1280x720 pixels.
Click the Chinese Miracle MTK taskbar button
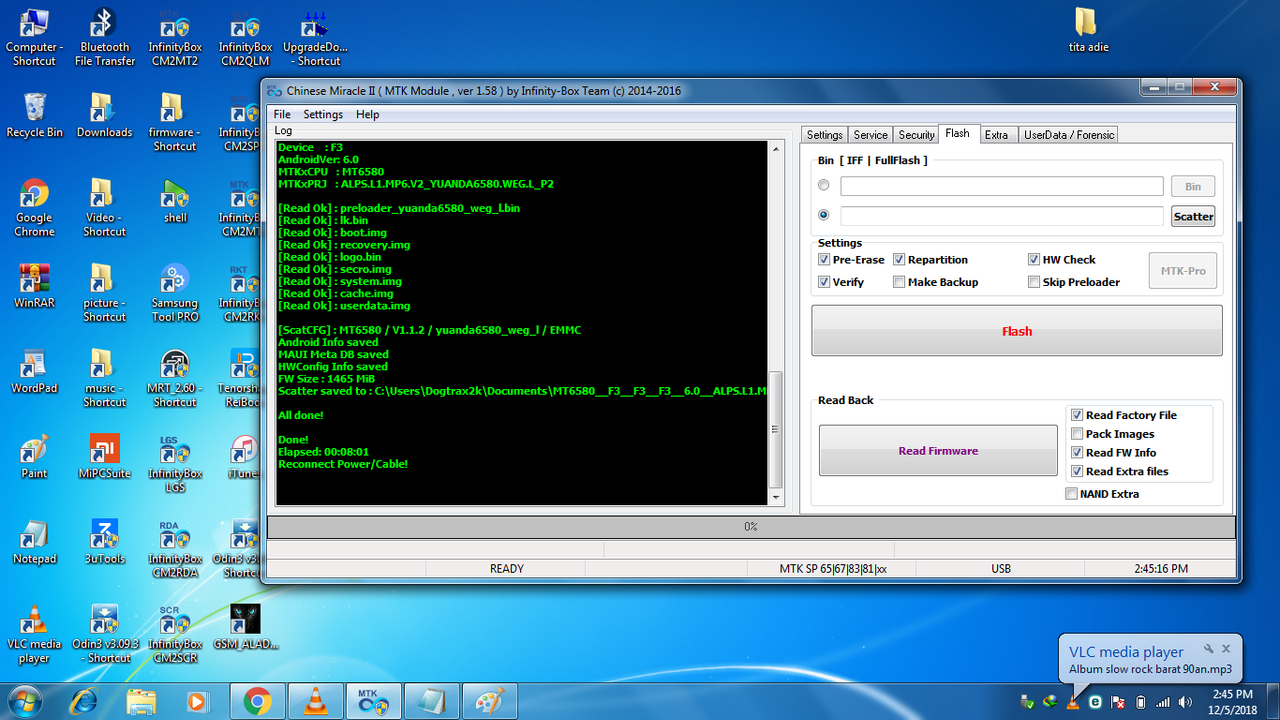(374, 702)
